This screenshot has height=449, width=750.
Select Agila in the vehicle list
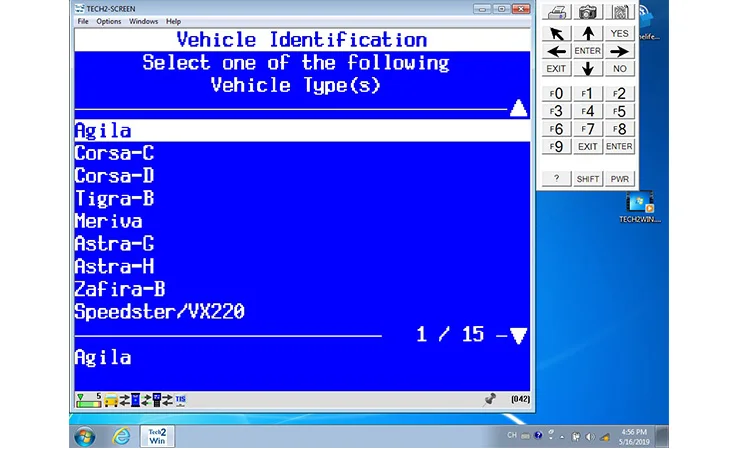[302, 131]
